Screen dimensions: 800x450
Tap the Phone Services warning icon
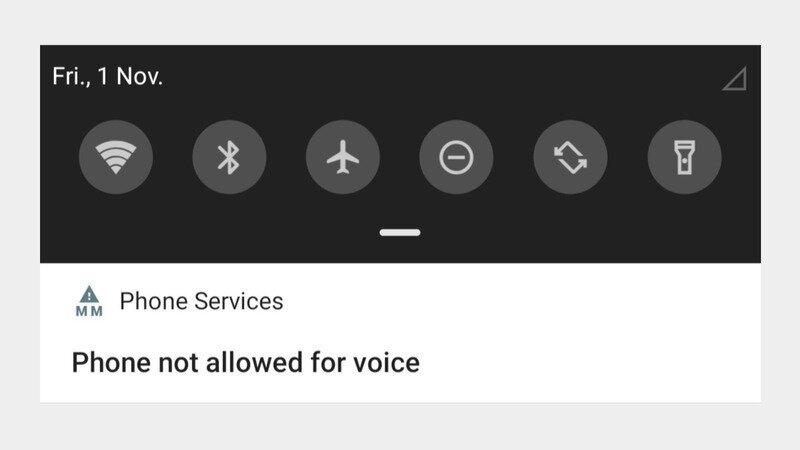click(89, 295)
